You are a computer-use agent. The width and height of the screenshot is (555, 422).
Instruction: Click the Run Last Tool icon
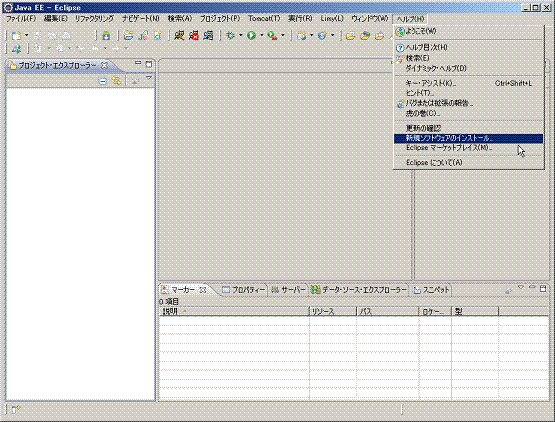pos(273,35)
